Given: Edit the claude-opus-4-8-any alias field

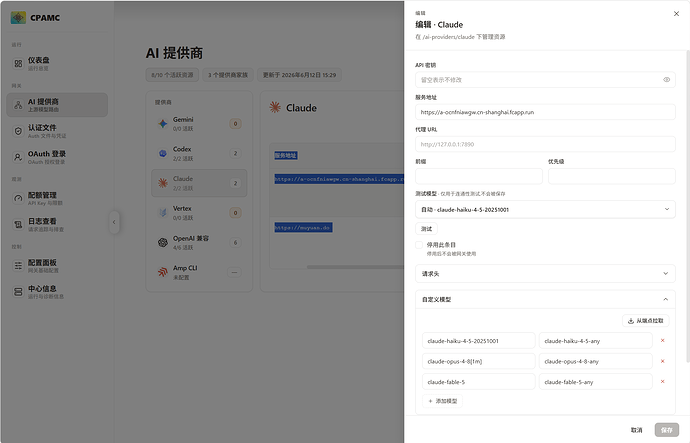Looking at the screenshot, I should 595,361.
